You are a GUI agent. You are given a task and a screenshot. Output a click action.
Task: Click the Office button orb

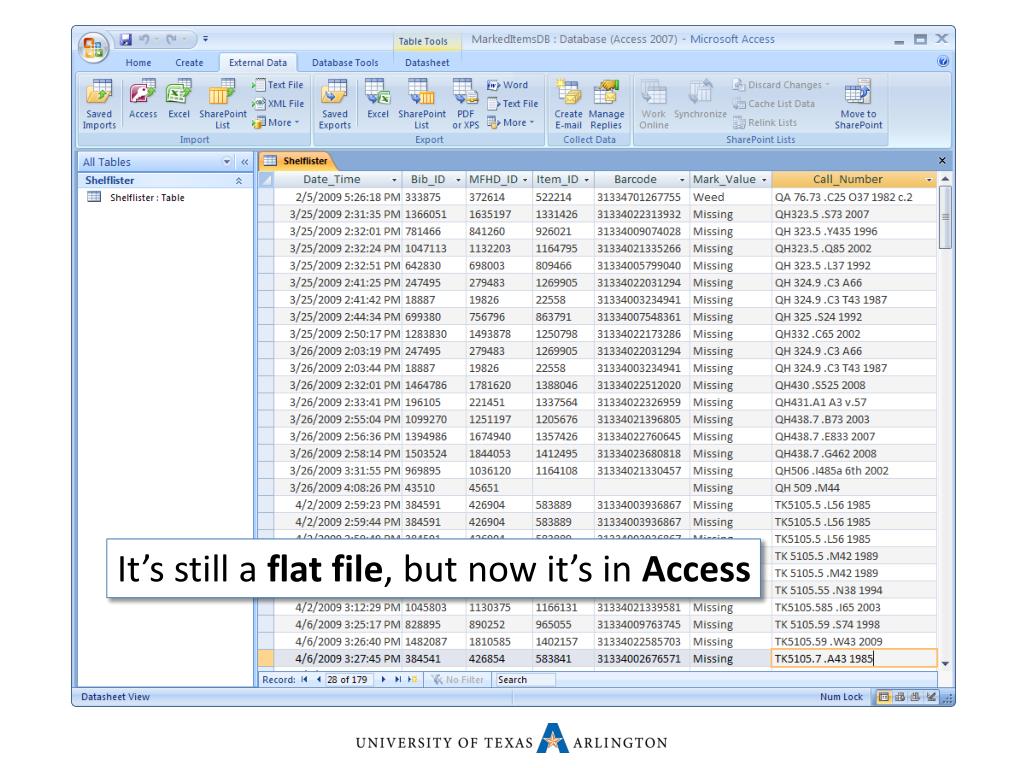point(93,47)
